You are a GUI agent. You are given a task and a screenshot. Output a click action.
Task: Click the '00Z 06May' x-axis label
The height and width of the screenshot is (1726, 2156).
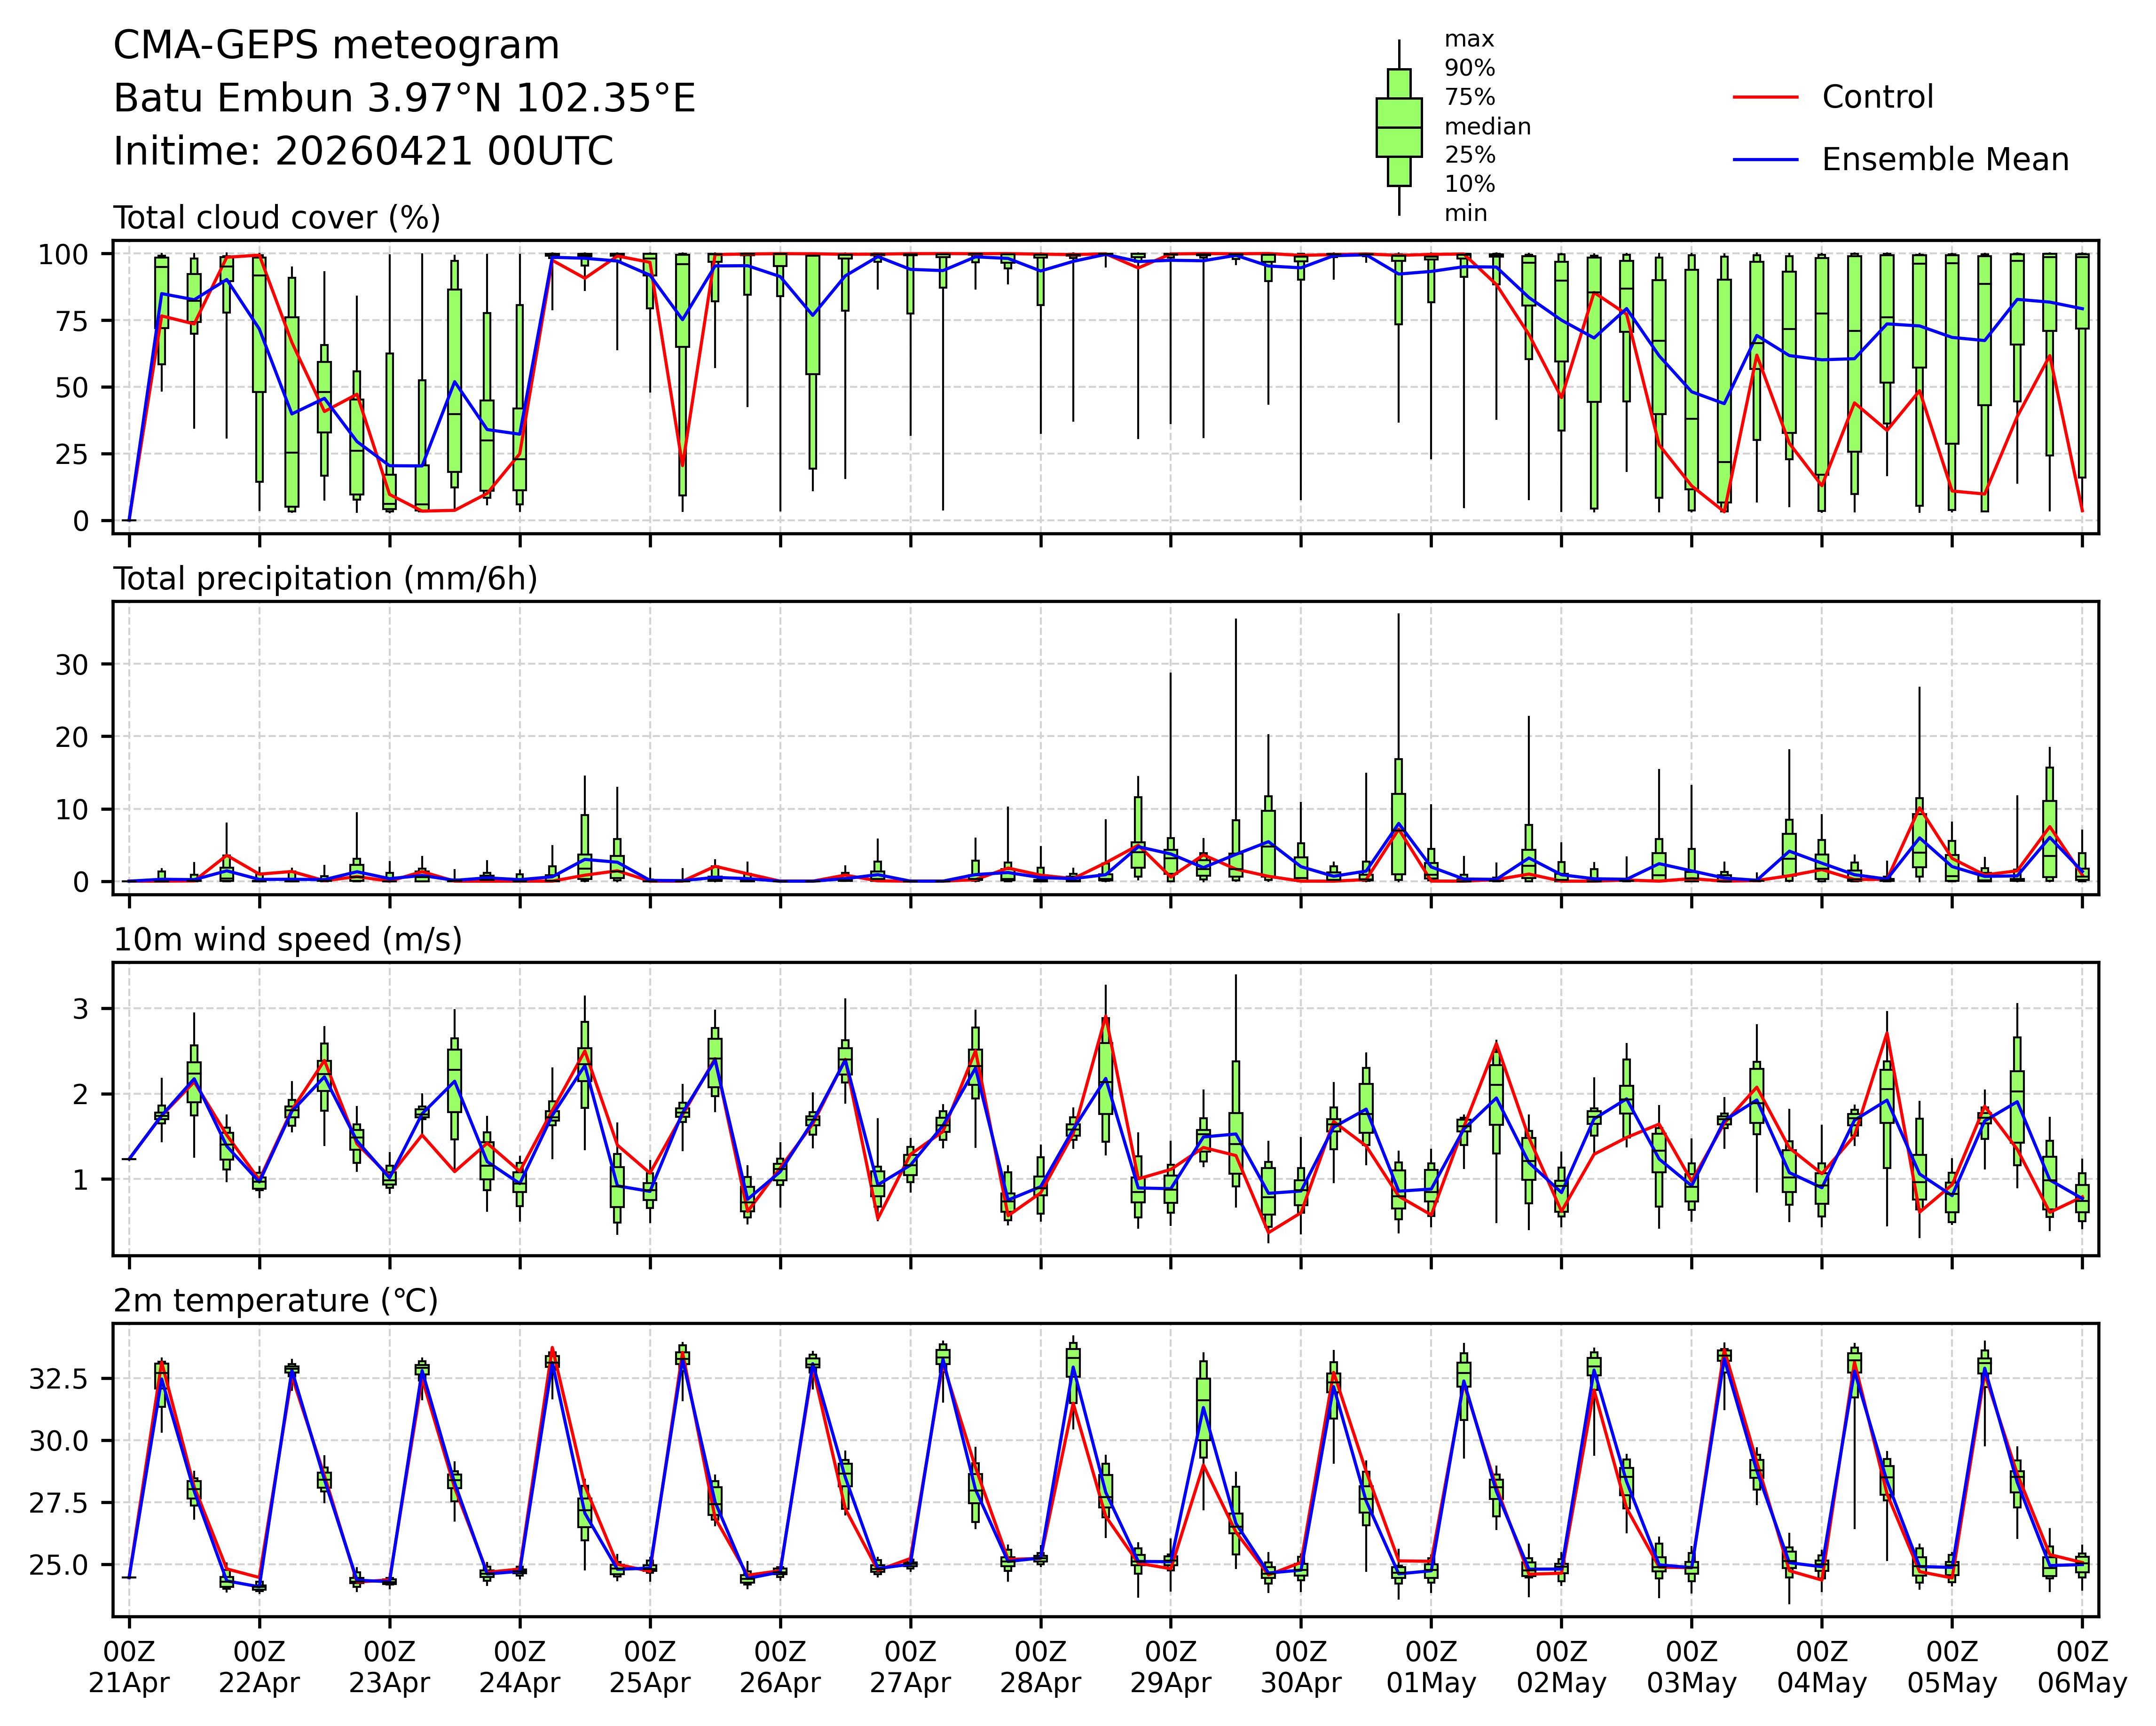click(2082, 1667)
